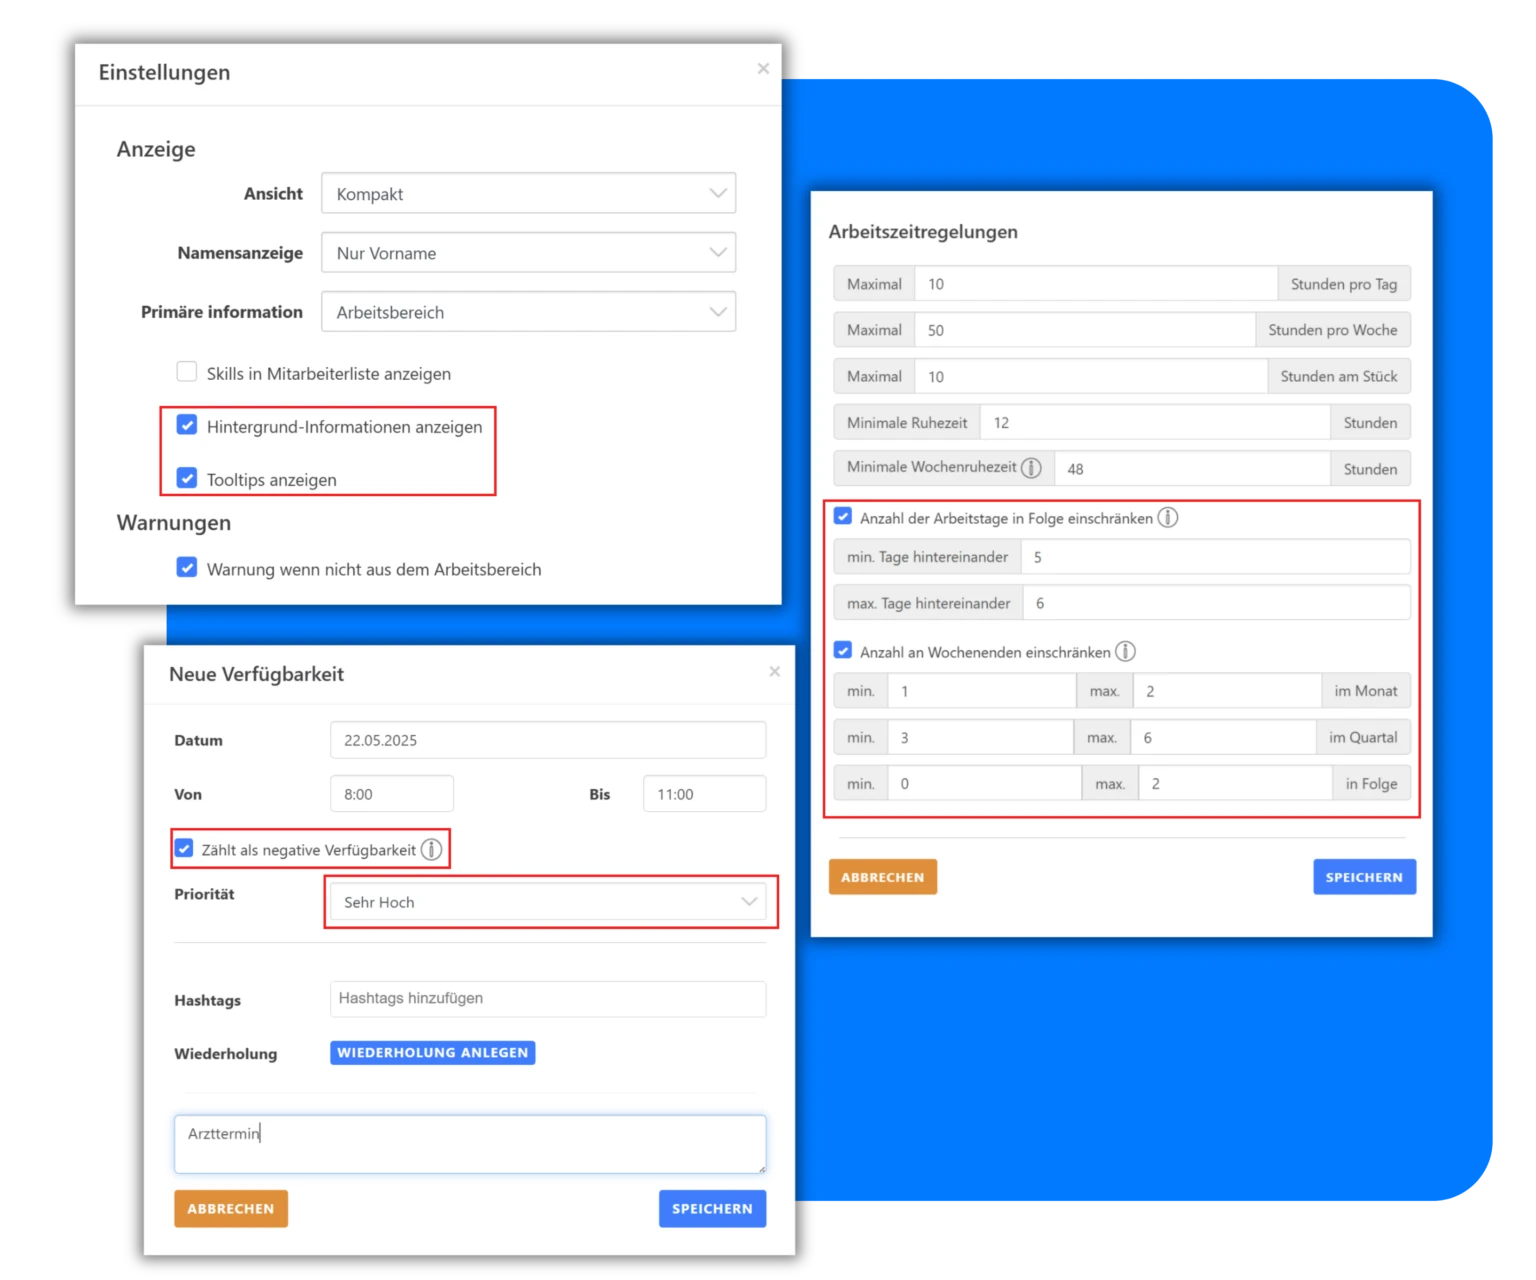This screenshot has height=1280, width=1536.
Task: Close the Einstellungen dialog
Action: (763, 69)
